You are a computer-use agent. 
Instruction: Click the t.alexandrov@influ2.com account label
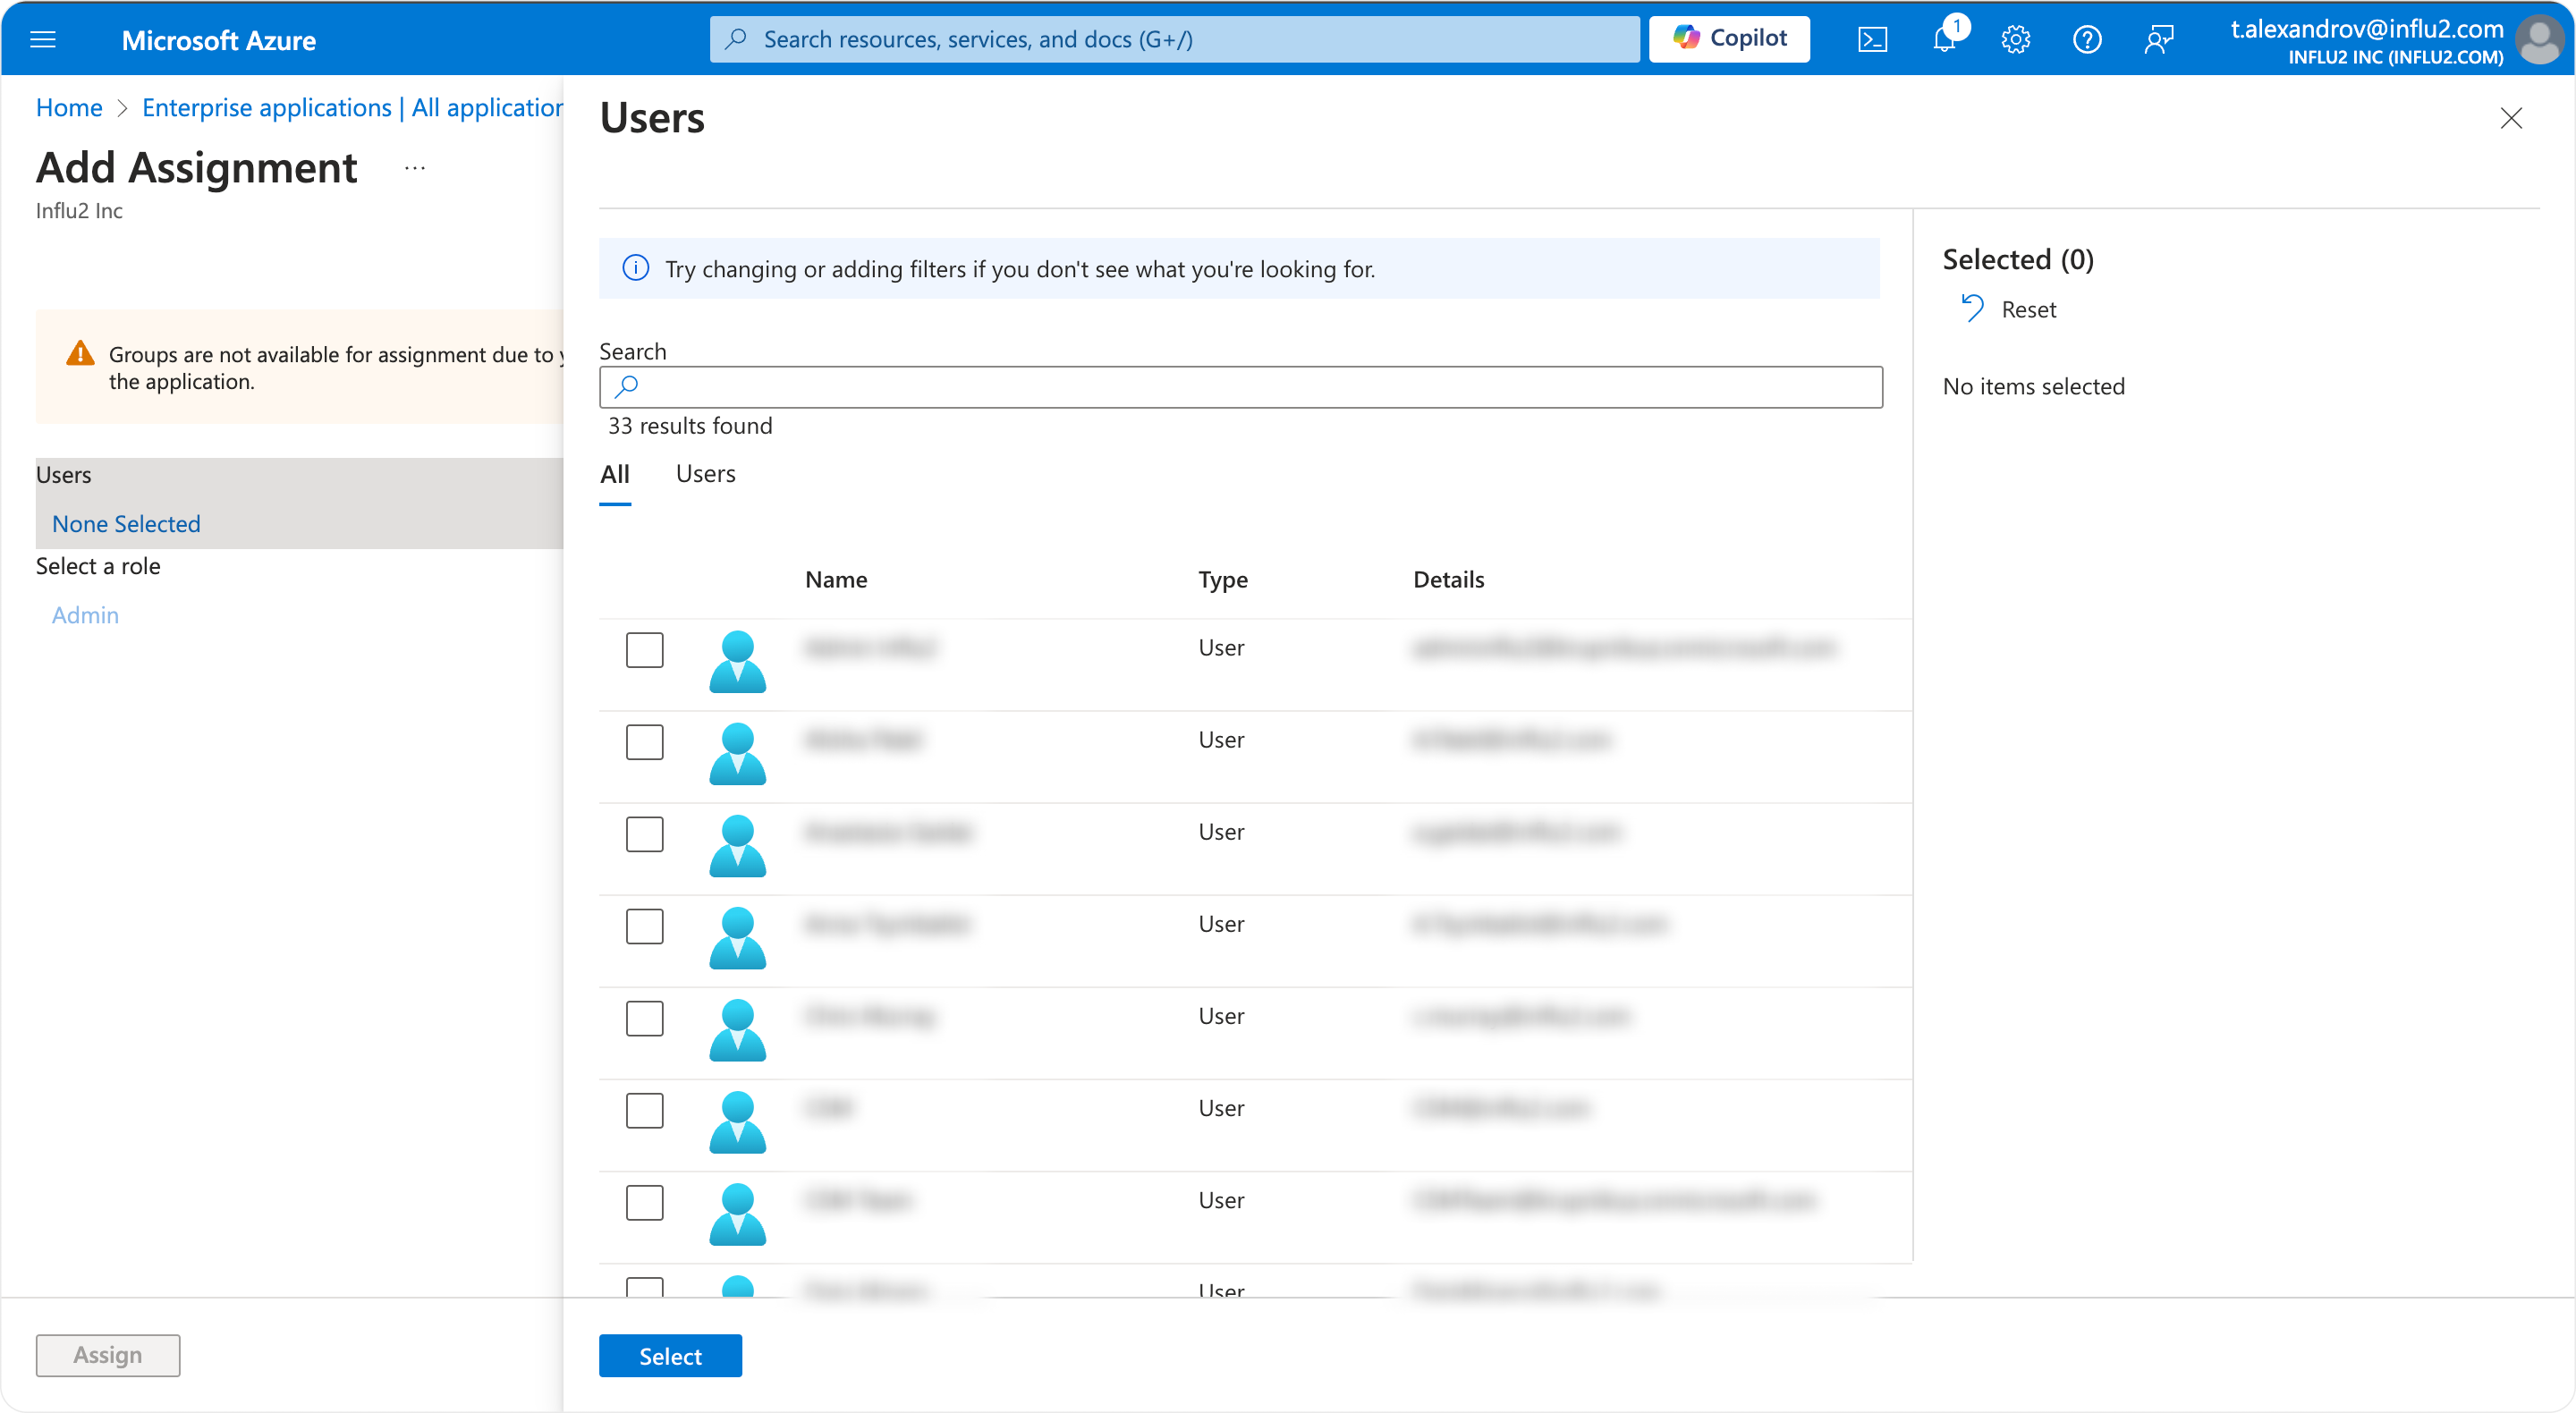pyautogui.click(x=2366, y=29)
